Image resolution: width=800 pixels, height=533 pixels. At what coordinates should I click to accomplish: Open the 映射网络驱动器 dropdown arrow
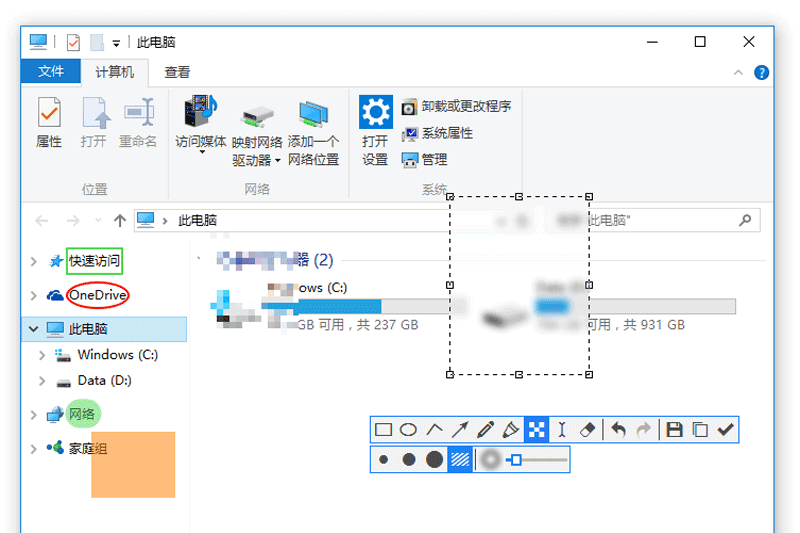tap(278, 160)
